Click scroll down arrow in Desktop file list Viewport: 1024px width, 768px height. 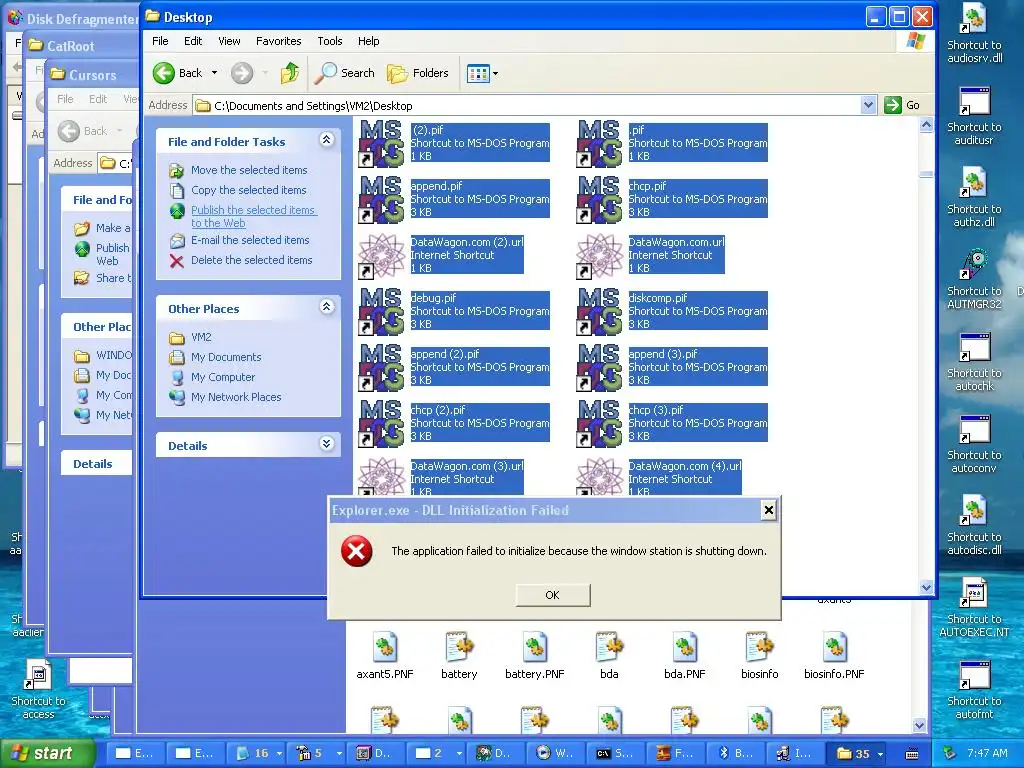click(926, 587)
